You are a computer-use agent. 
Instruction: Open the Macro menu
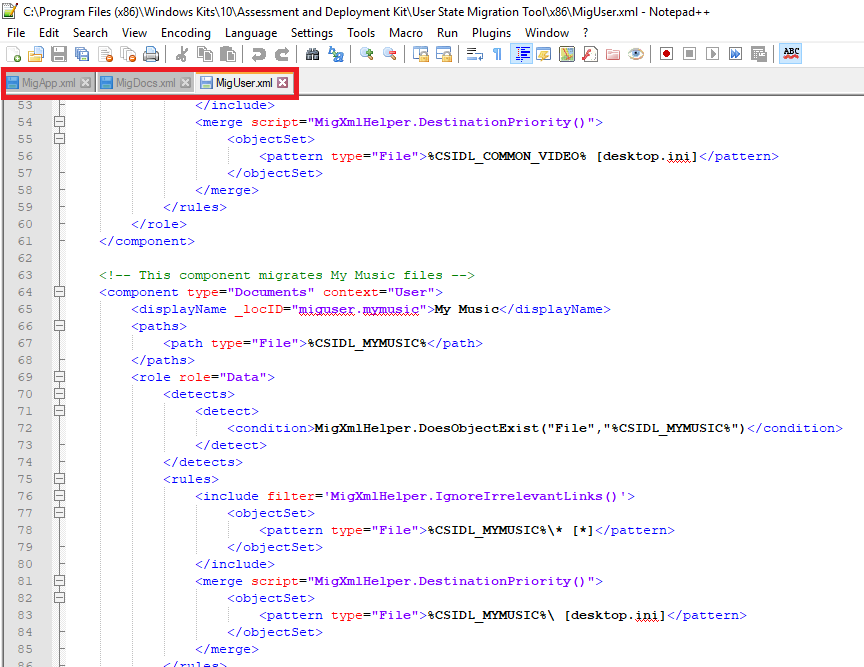pos(406,33)
